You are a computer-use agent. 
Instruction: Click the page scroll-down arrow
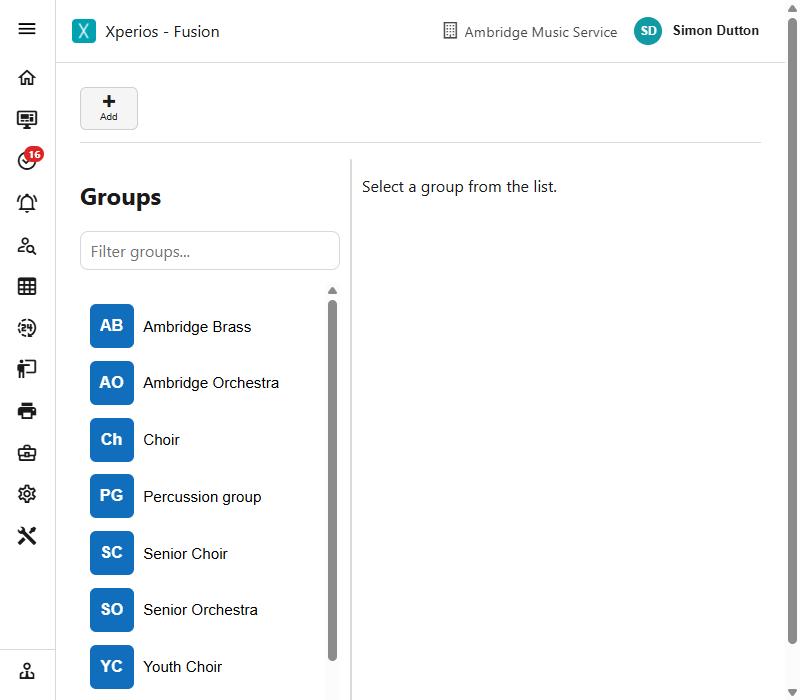(792, 692)
